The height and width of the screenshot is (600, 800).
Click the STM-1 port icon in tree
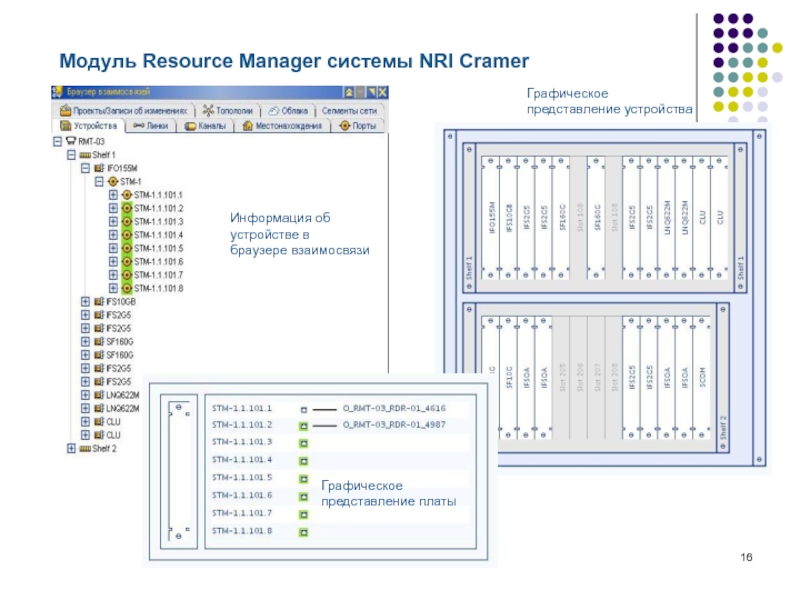[x=113, y=182]
